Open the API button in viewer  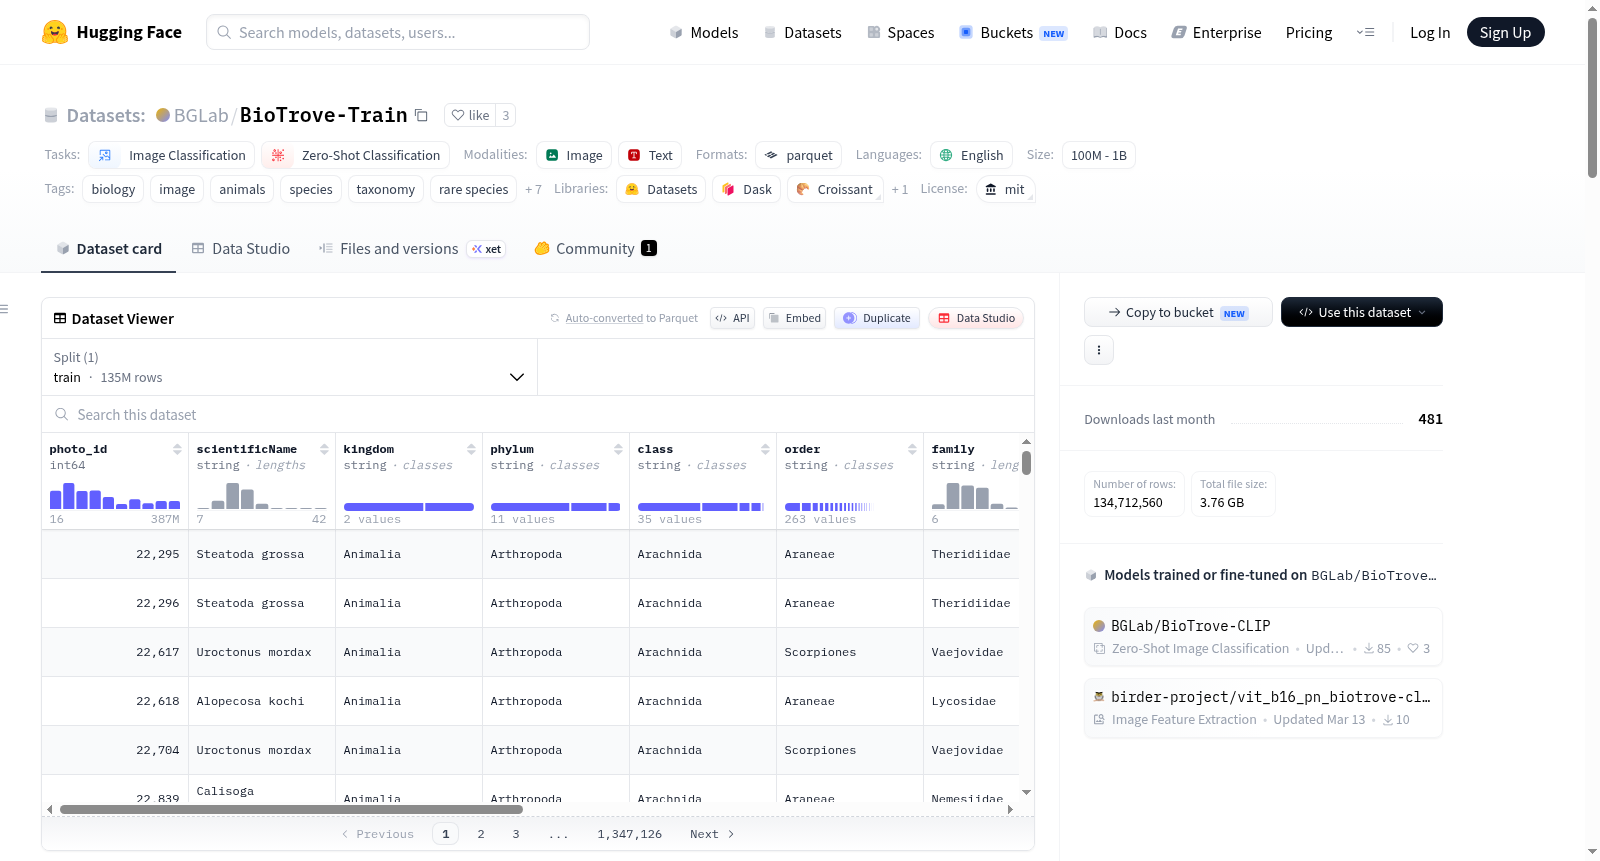pyautogui.click(x=732, y=318)
